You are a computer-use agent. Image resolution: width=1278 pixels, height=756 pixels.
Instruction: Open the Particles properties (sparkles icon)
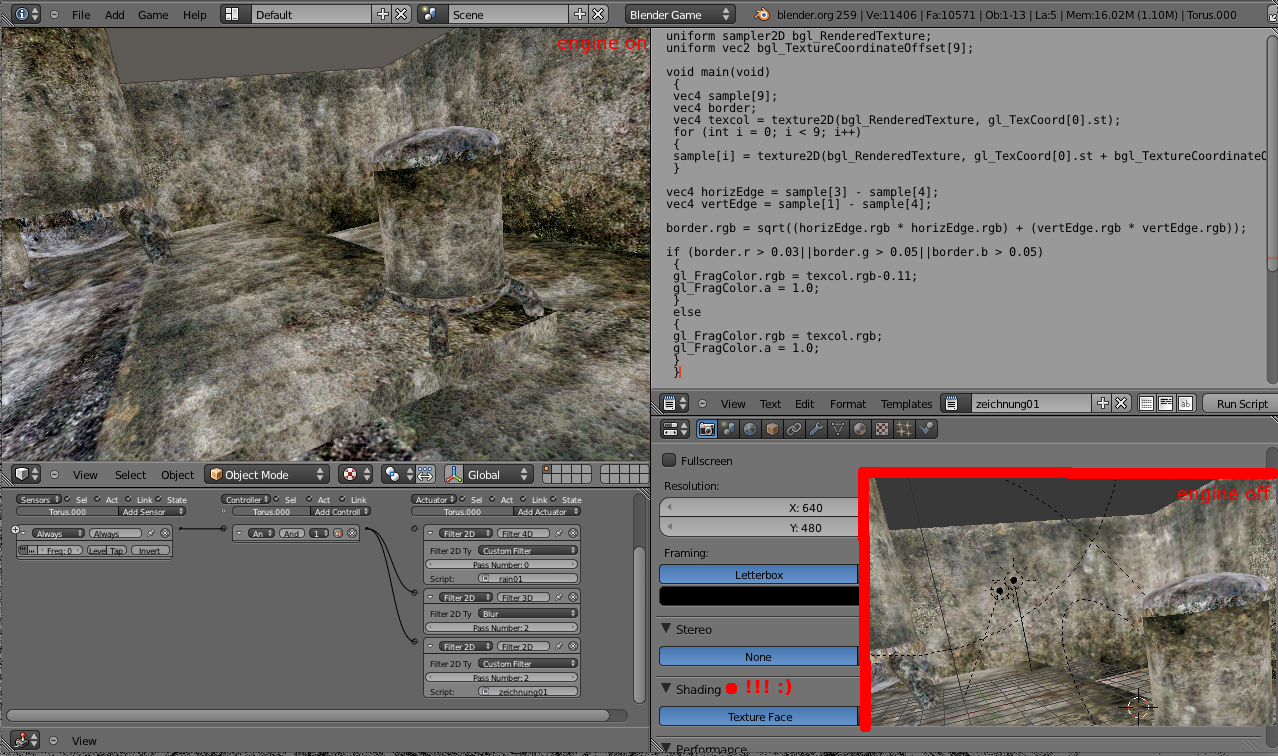pyautogui.click(x=906, y=428)
